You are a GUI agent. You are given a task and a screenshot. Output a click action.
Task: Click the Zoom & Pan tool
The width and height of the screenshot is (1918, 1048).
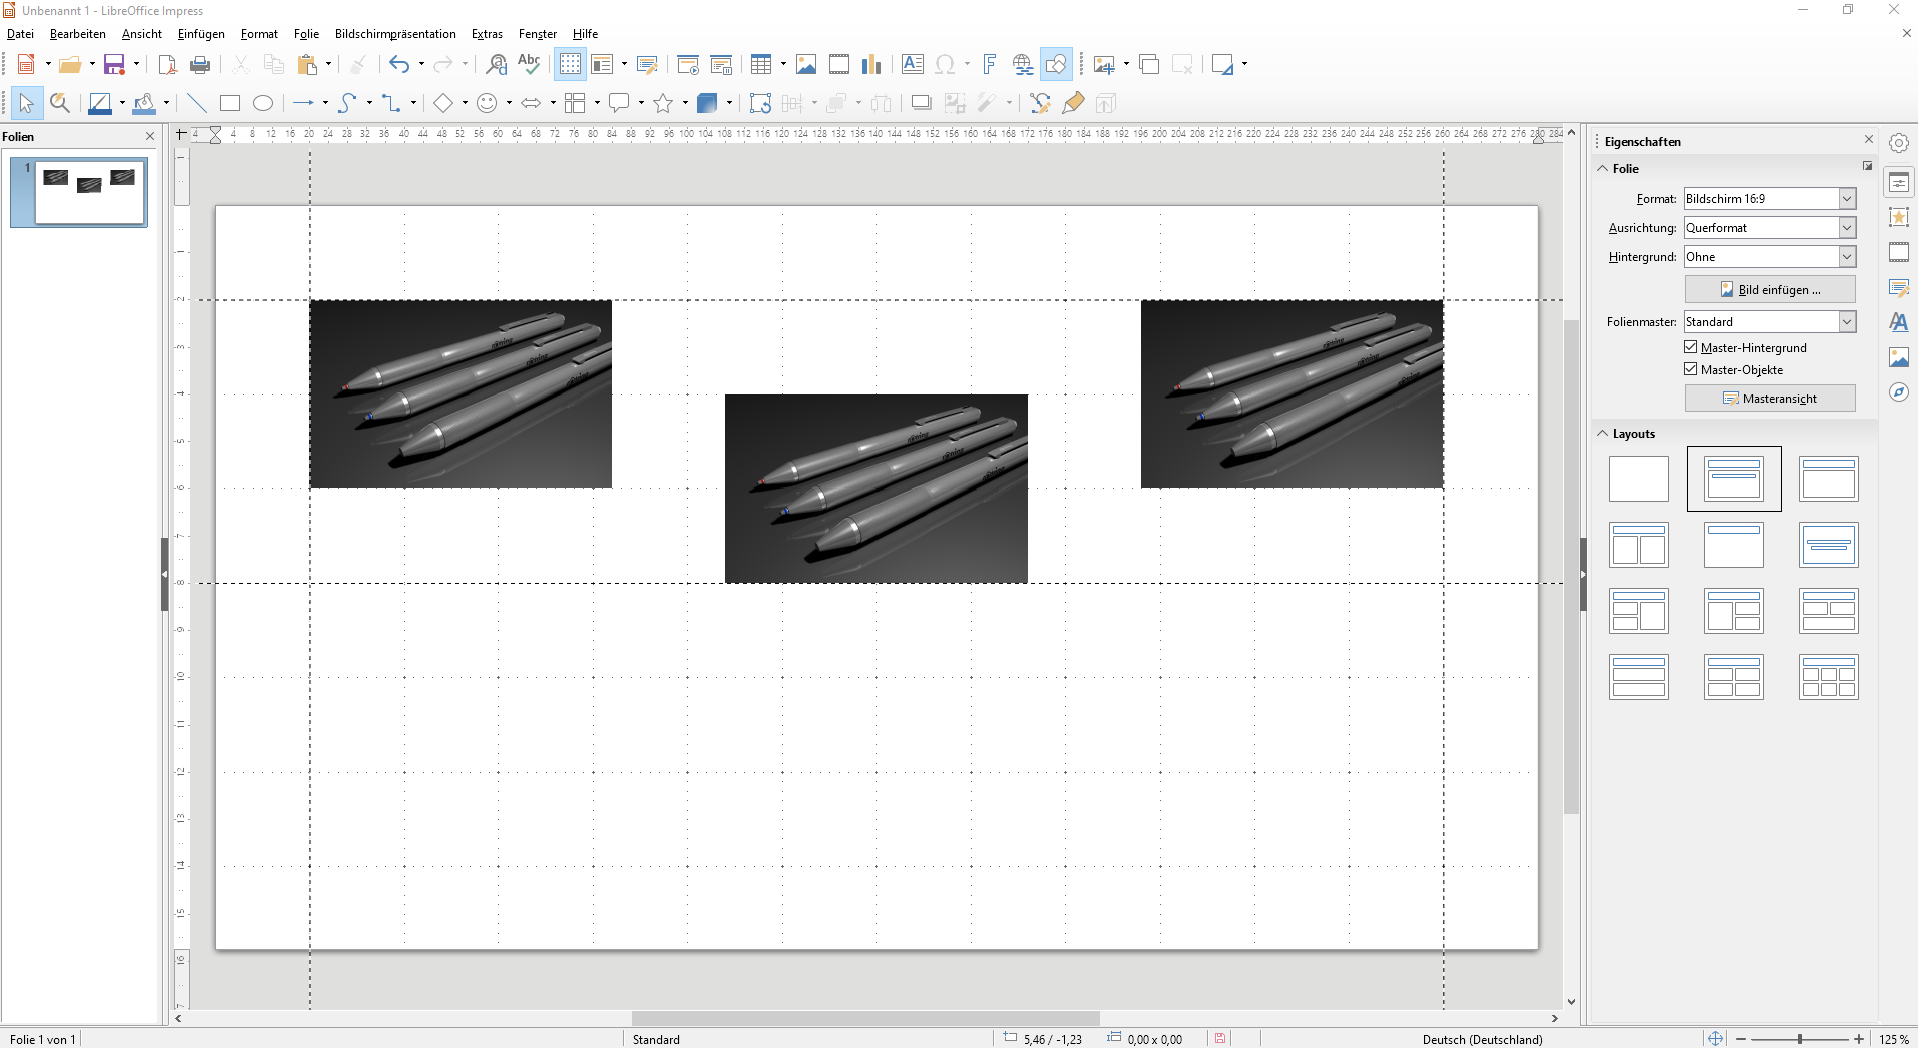[x=60, y=103]
